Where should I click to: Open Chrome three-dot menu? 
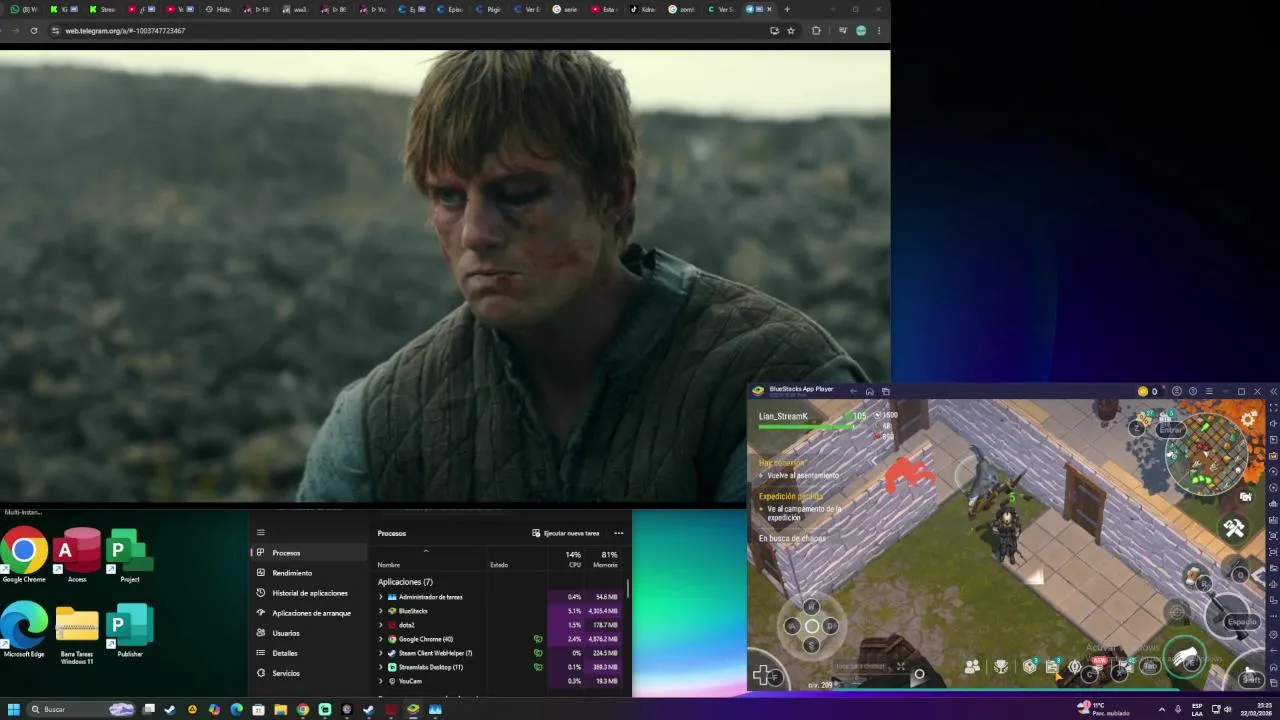point(879,31)
